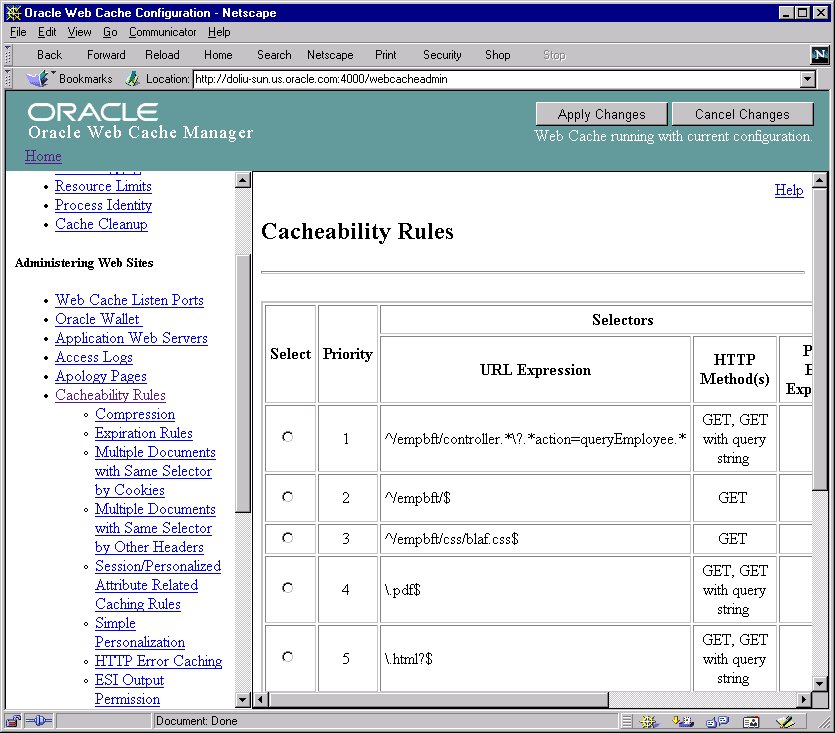The height and width of the screenshot is (733, 835).
Task: Open the Go menu
Action: [110, 32]
